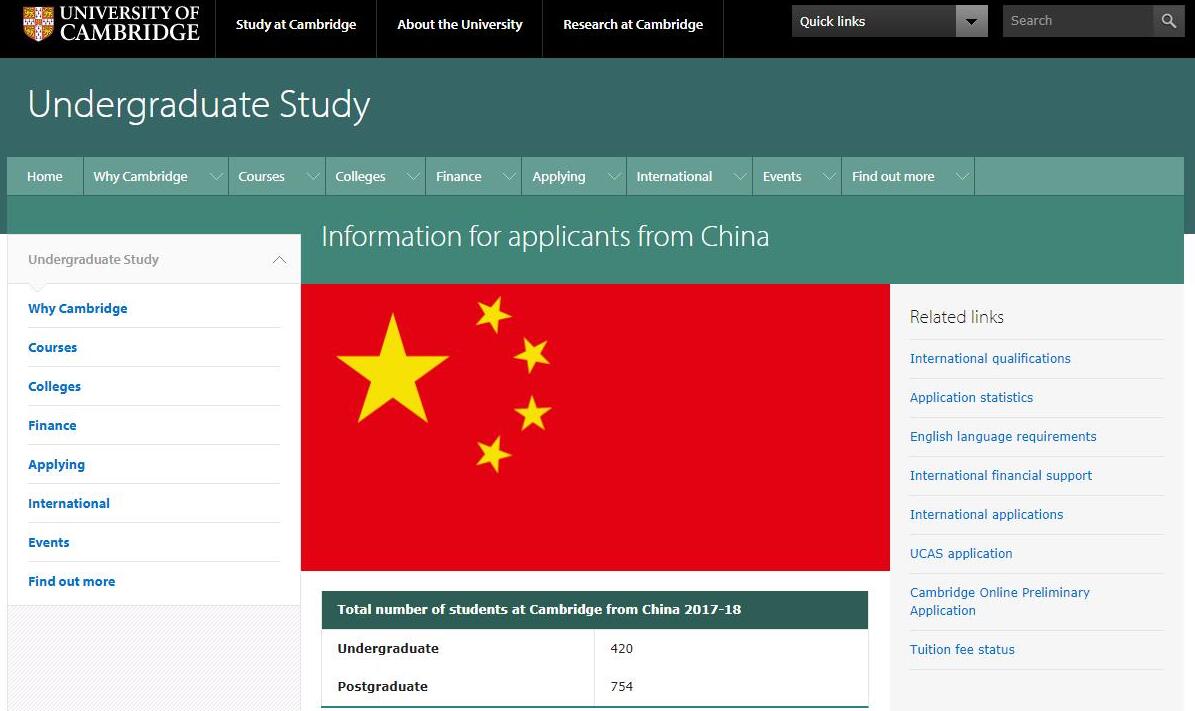1195x711 pixels.
Task: Select About the University menu item
Action: point(459,25)
